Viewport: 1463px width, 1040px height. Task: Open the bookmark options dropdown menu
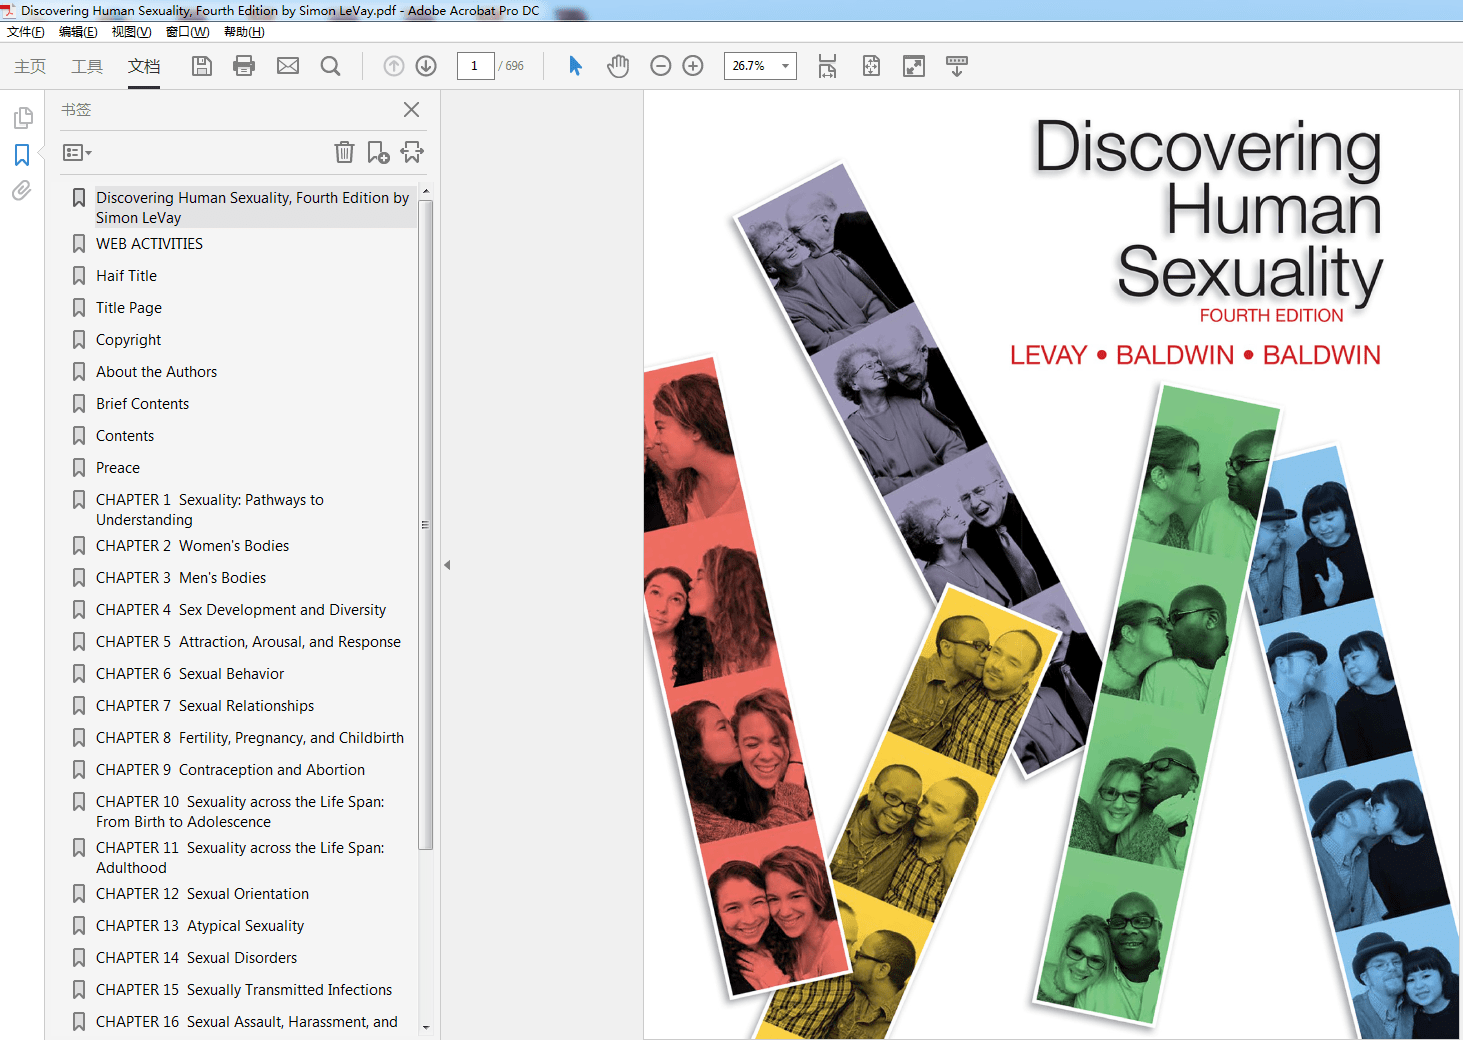tap(77, 153)
